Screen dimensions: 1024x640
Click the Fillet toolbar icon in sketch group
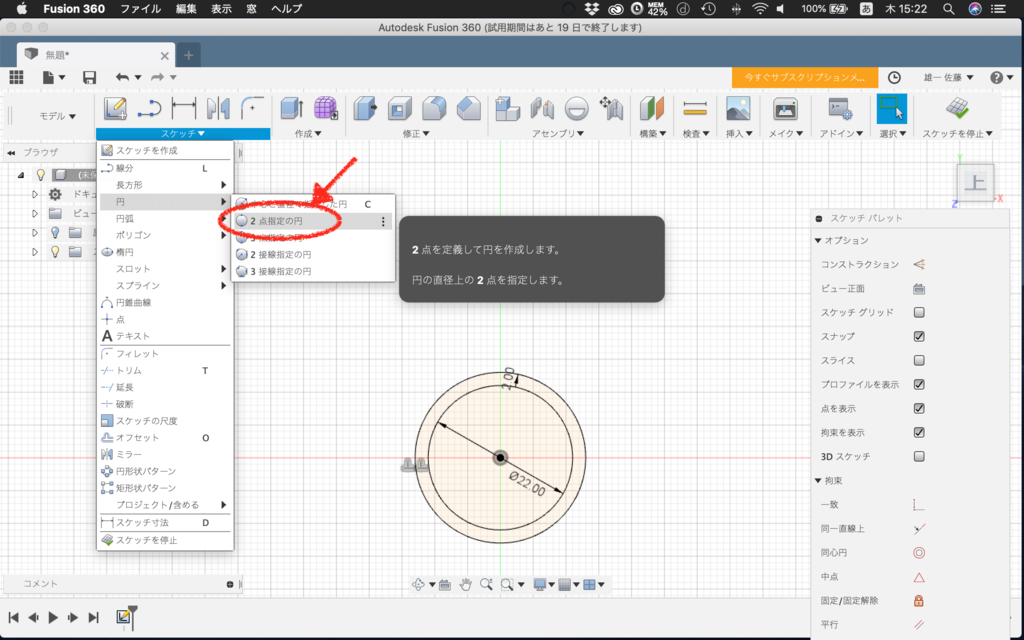point(252,108)
